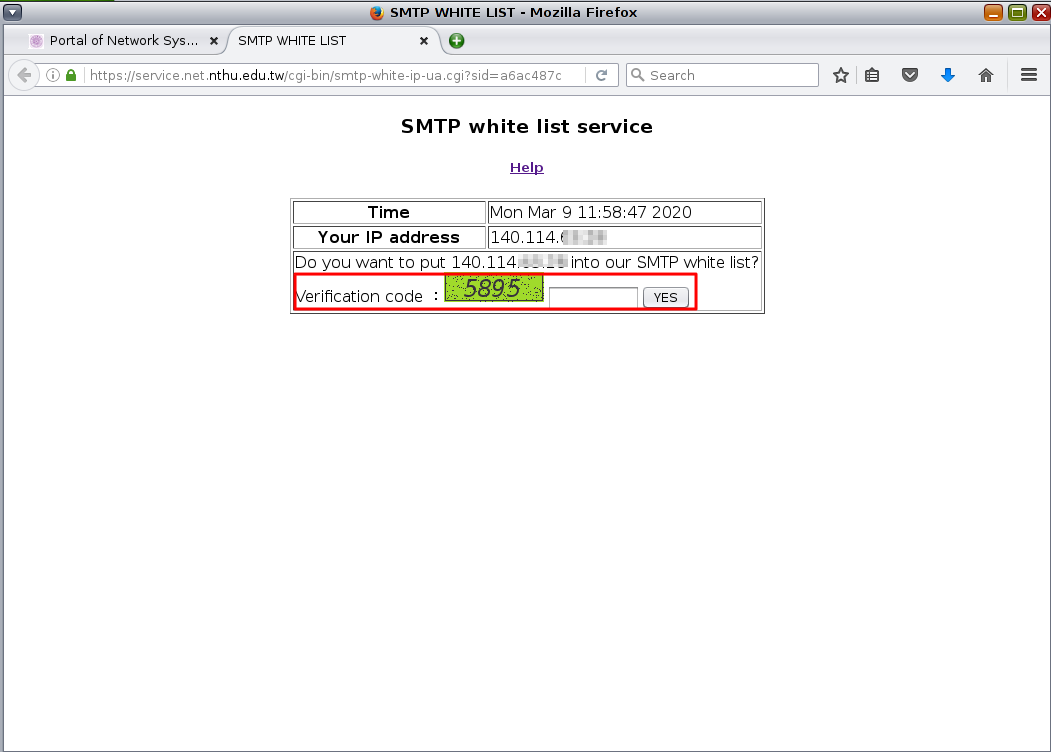Open the window menu in the title bar
Image resolution: width=1051 pixels, height=752 pixels.
(13, 12)
